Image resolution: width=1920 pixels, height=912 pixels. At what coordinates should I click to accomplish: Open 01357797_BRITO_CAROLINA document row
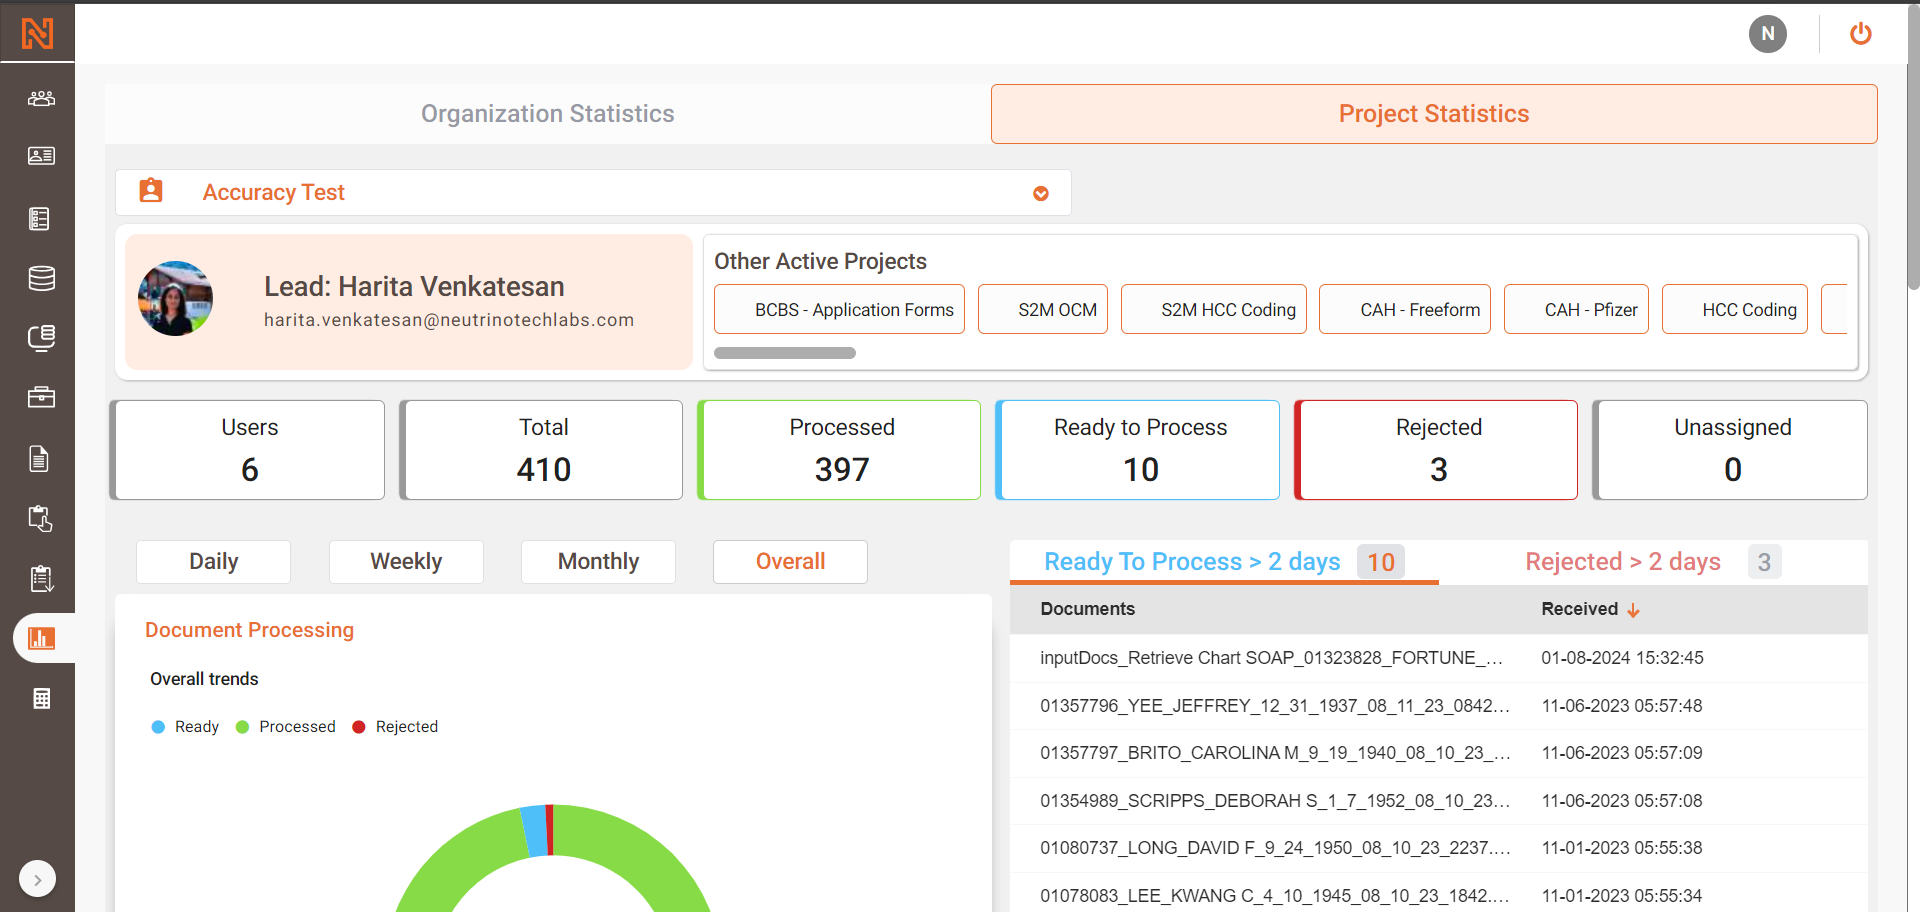[1438, 753]
